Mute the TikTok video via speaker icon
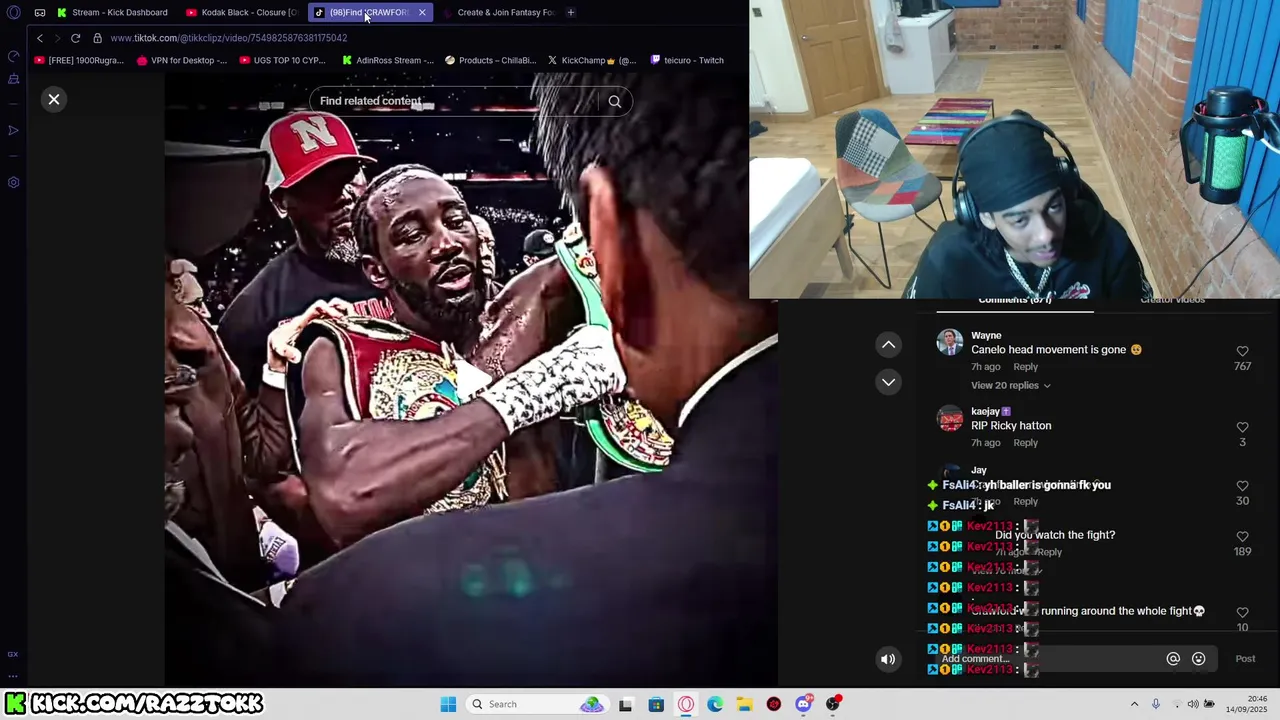This screenshot has height=720, width=1280. pos(888,659)
